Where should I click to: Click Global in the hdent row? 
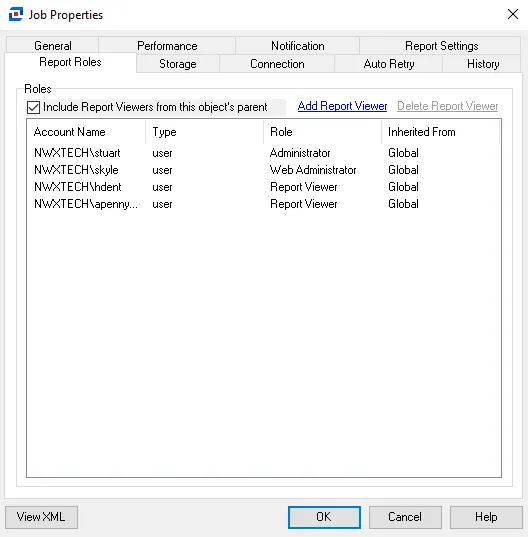pyautogui.click(x=403, y=187)
